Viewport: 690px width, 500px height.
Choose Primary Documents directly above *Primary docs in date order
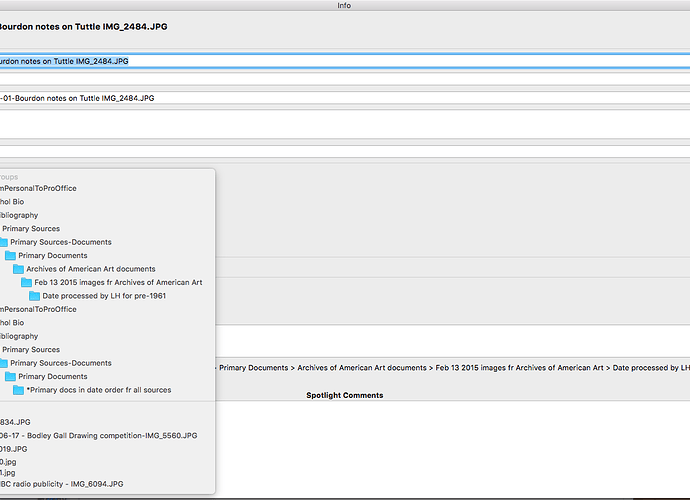[x=53, y=377]
